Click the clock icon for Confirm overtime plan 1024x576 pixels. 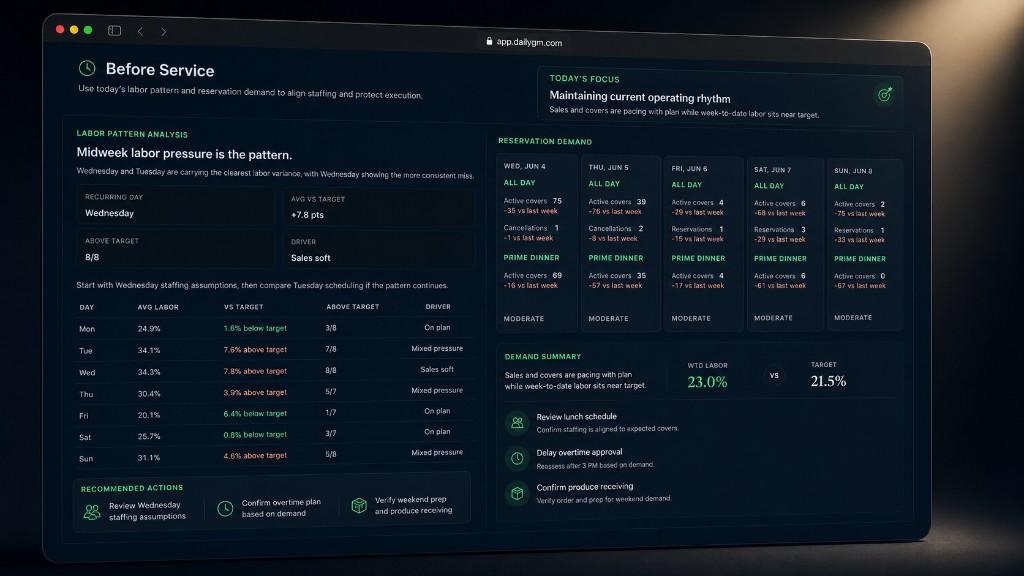[225, 509]
